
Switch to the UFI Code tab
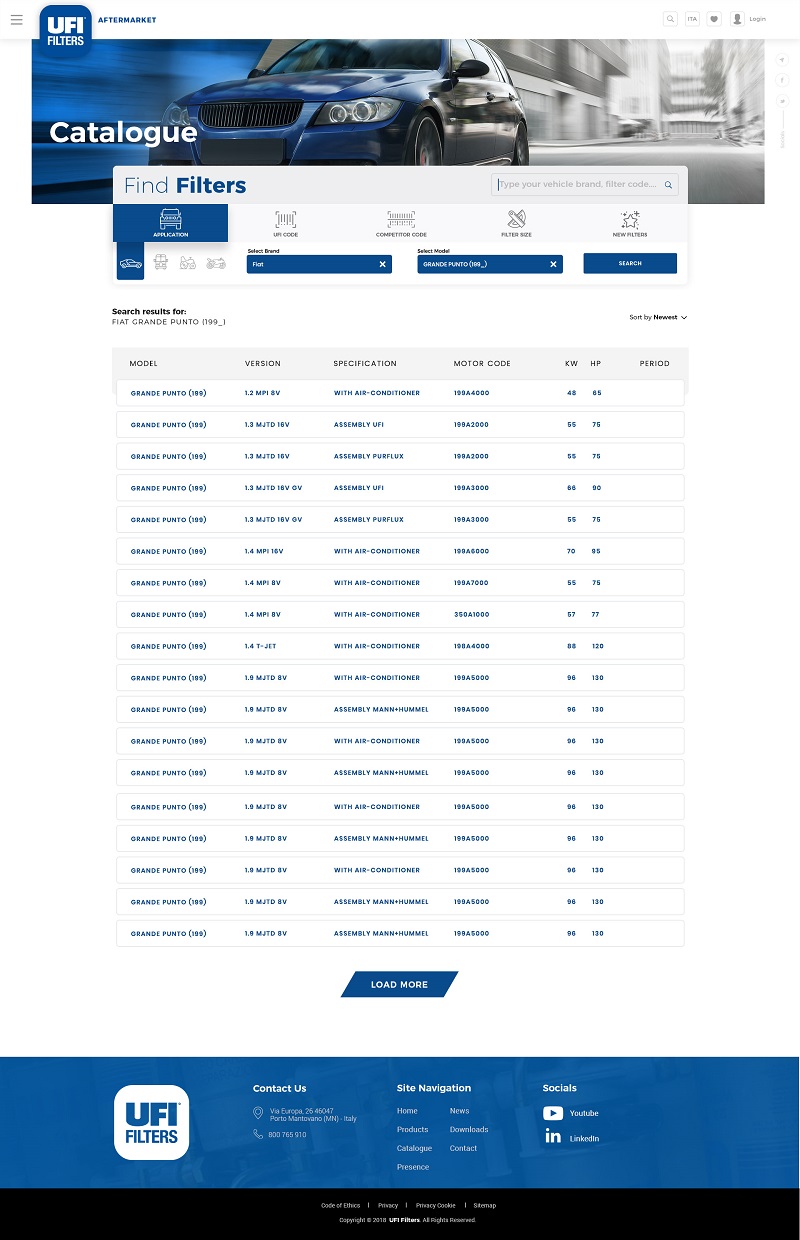click(x=286, y=223)
